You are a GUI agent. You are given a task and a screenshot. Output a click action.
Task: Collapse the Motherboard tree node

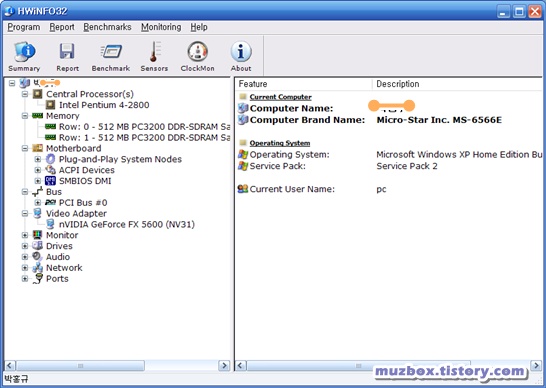[25, 148]
